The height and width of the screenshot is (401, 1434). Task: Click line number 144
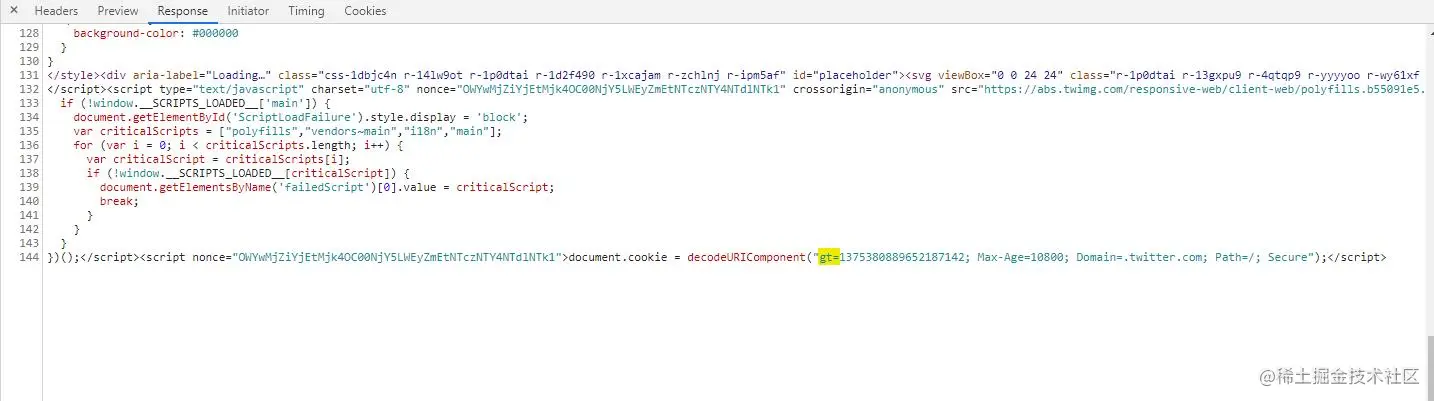[x=28, y=257]
